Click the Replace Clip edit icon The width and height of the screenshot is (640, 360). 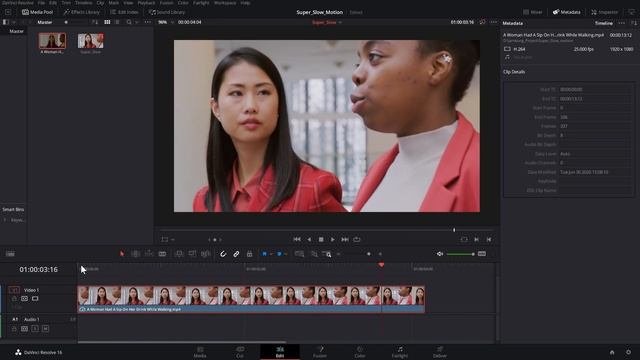pos(206,254)
